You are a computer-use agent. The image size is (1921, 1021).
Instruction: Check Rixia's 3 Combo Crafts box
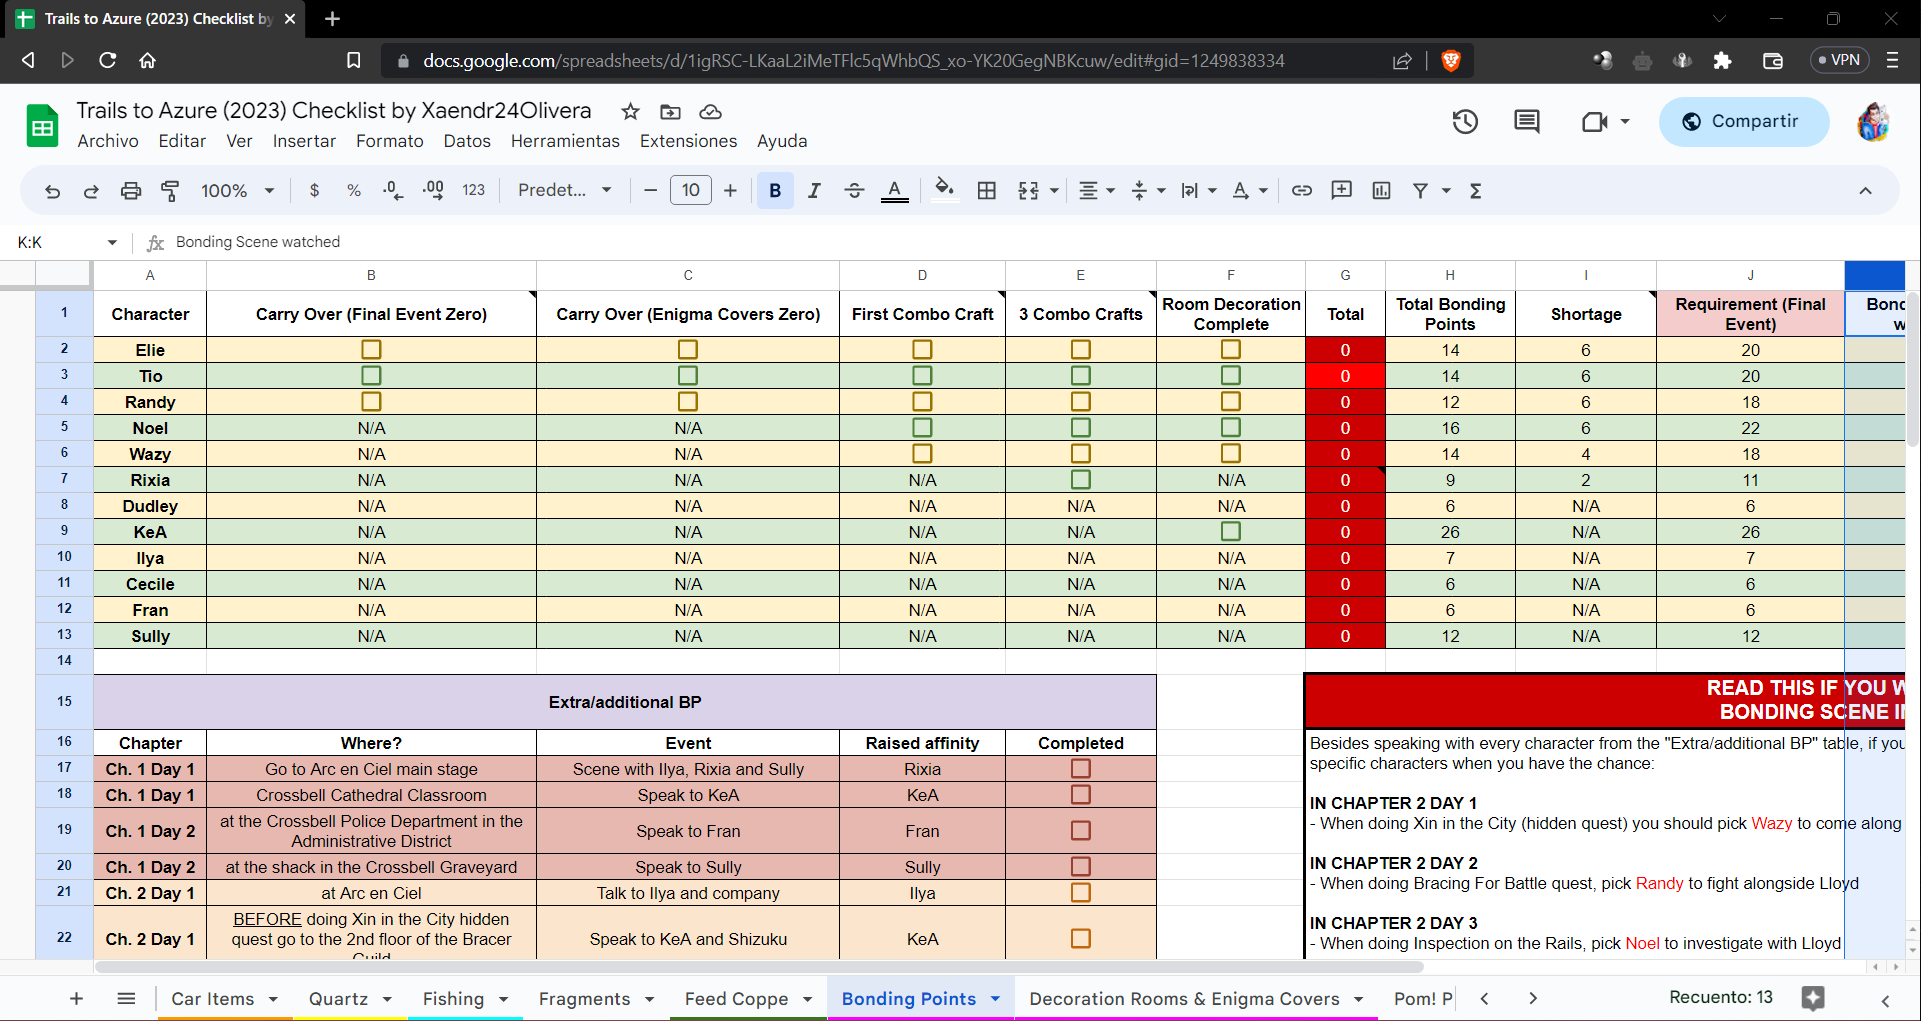1081,479
